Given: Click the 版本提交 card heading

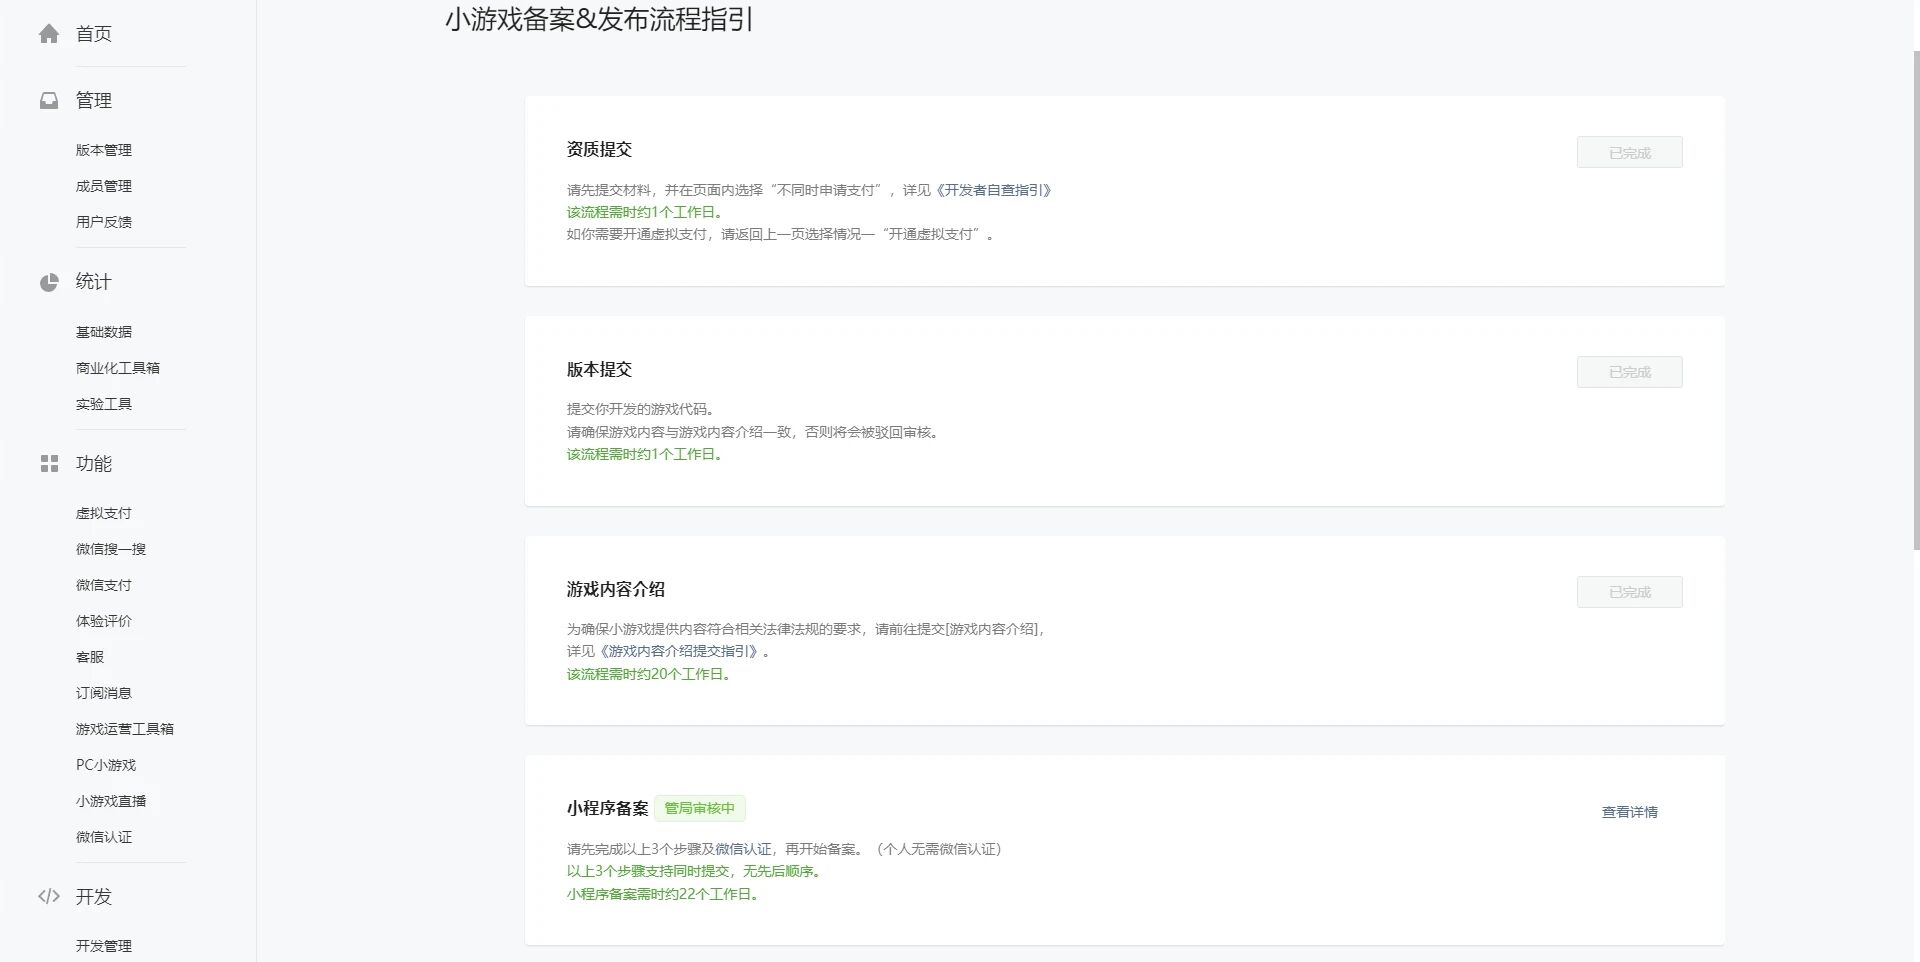Looking at the screenshot, I should (599, 369).
